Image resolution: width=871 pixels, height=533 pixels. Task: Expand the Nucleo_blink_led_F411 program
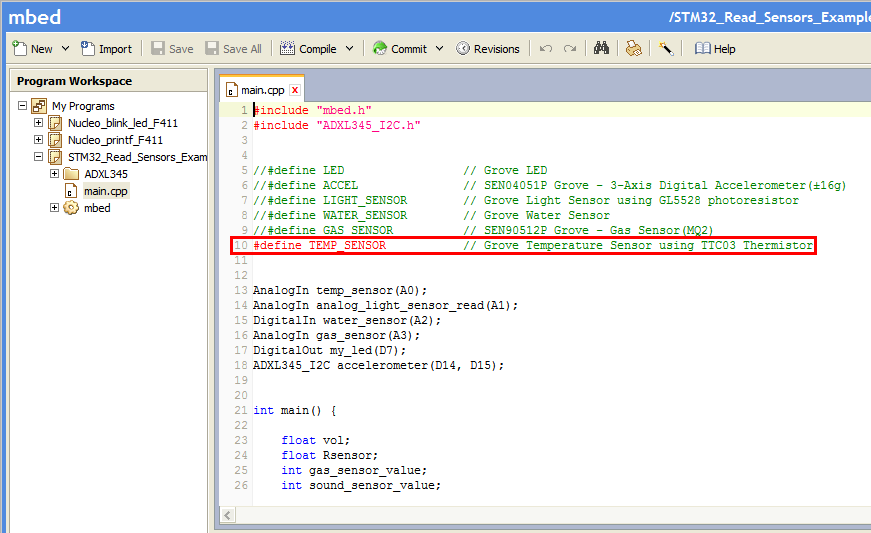coord(39,123)
